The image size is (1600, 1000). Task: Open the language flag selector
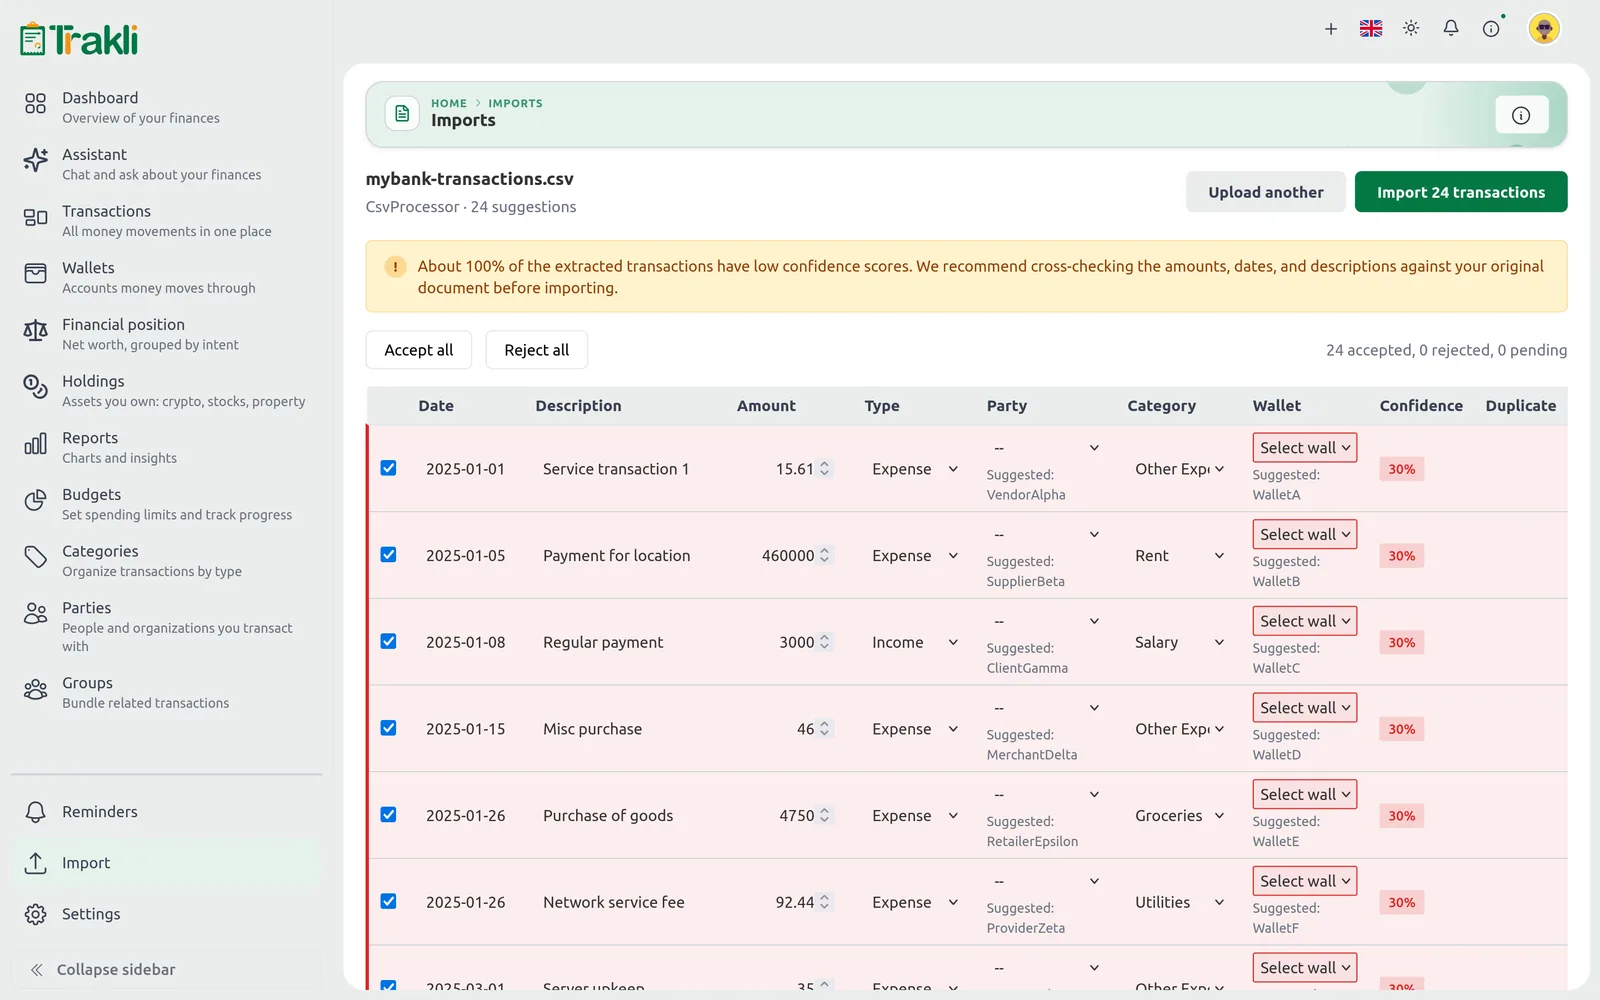coord(1371,29)
